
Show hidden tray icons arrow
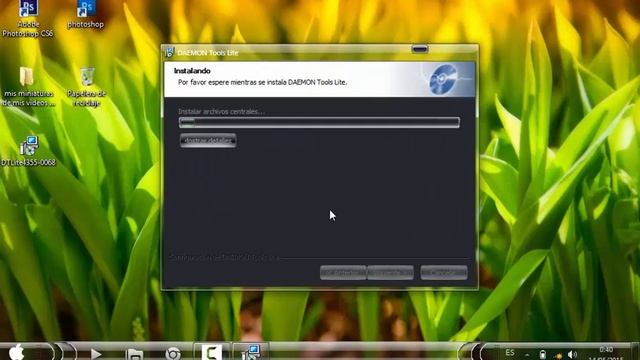tap(527, 355)
